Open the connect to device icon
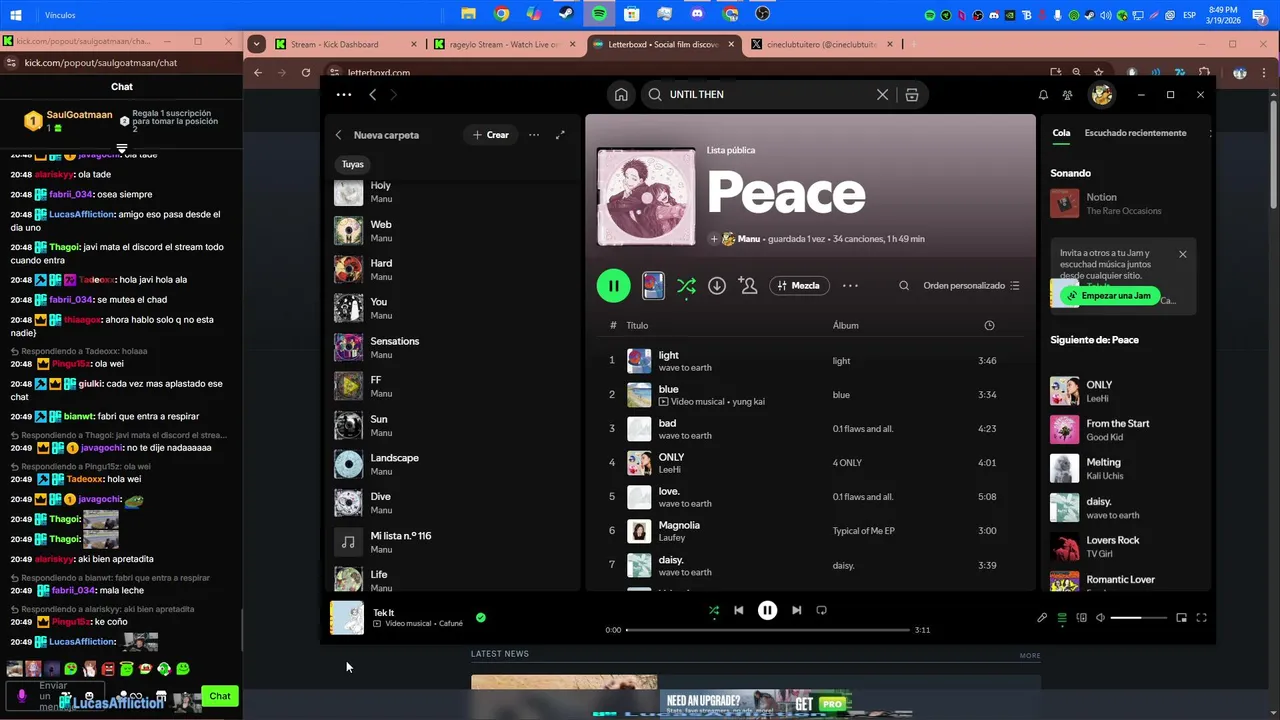Image resolution: width=1280 pixels, height=720 pixels. (1081, 618)
